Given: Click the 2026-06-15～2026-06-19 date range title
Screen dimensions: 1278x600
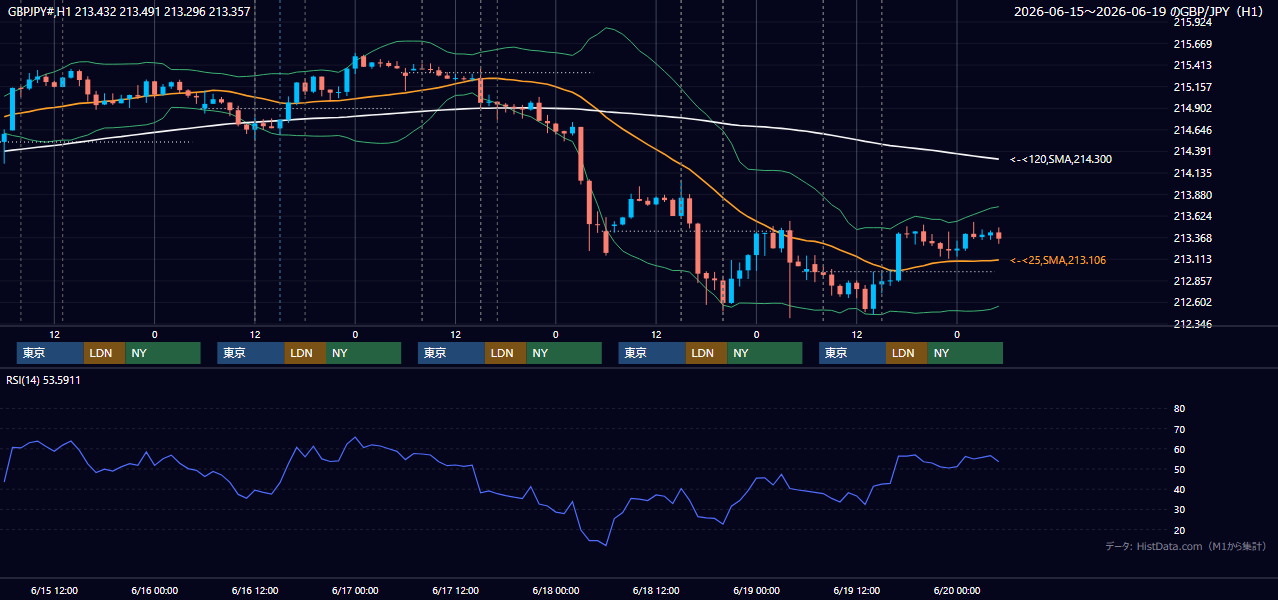Looking at the screenshot, I should (1140, 12).
